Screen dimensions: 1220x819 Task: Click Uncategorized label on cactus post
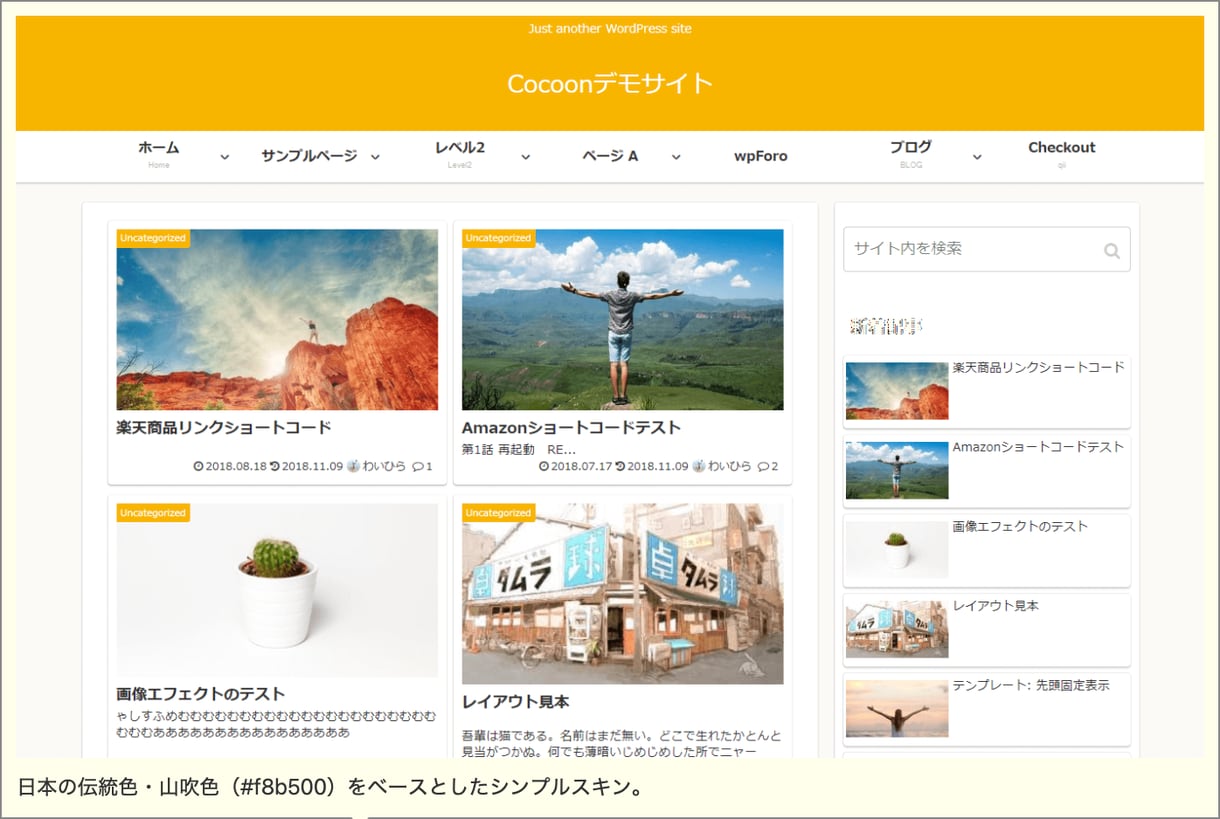153,513
